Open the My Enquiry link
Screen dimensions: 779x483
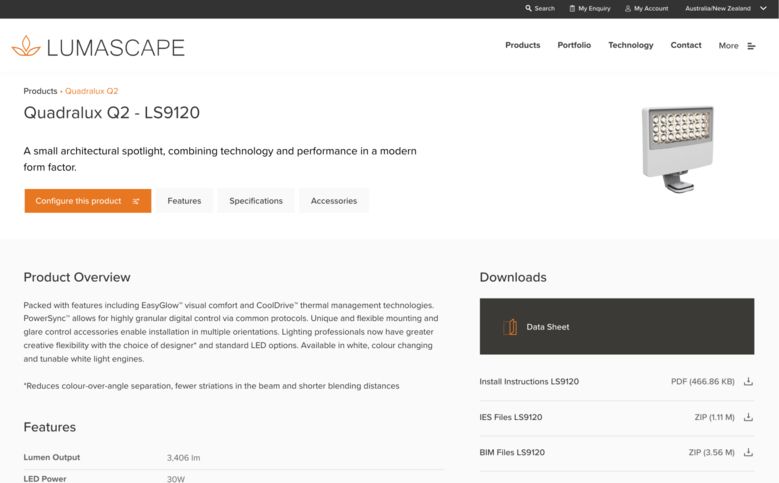coord(594,8)
